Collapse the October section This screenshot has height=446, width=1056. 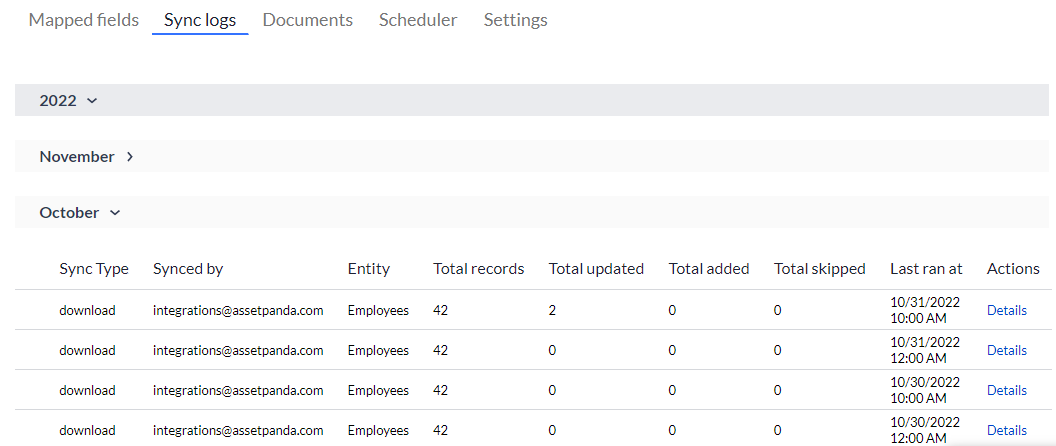pyautogui.click(x=80, y=213)
